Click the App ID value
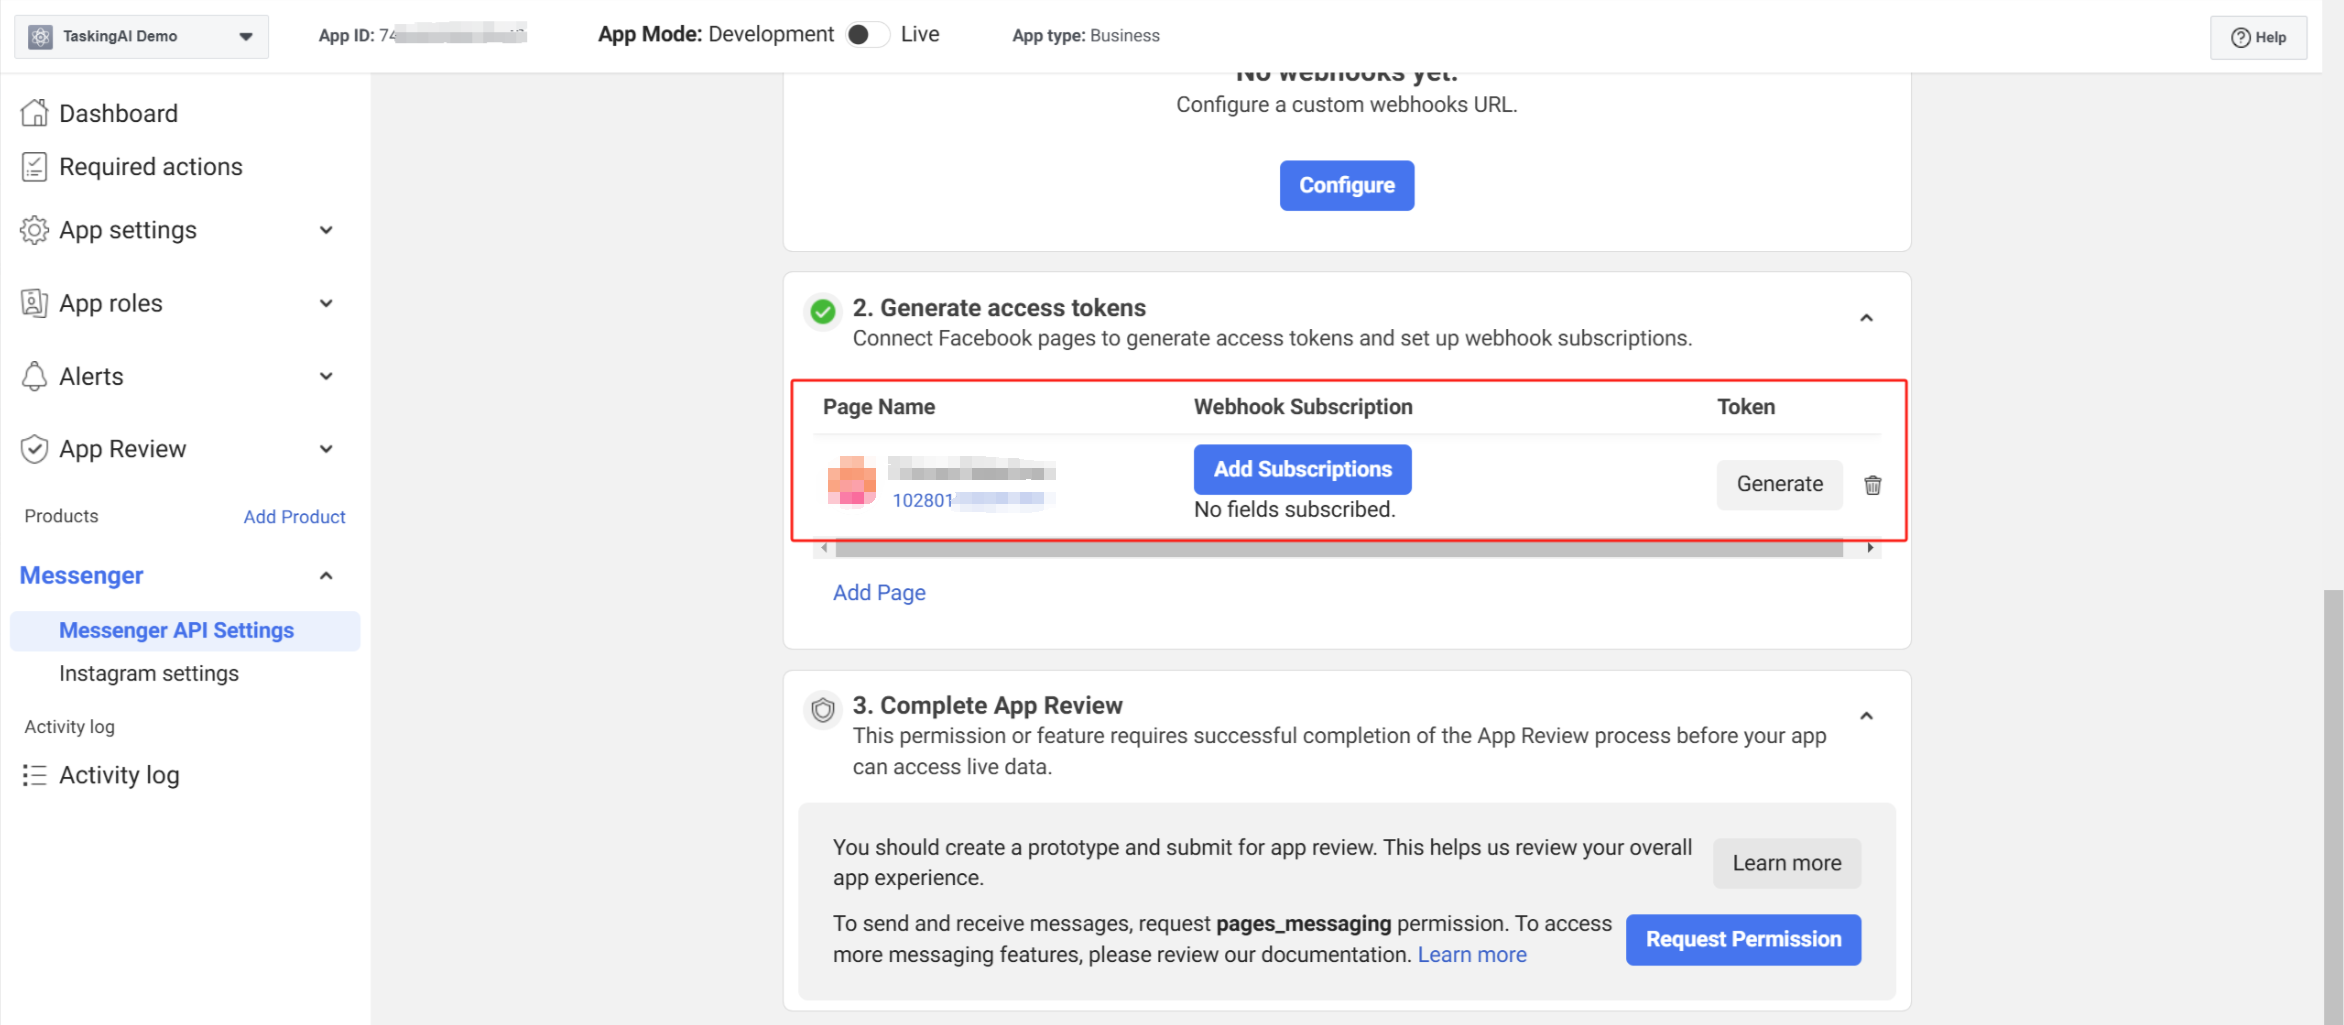Image resolution: width=2344 pixels, height=1025 pixels. click(452, 35)
